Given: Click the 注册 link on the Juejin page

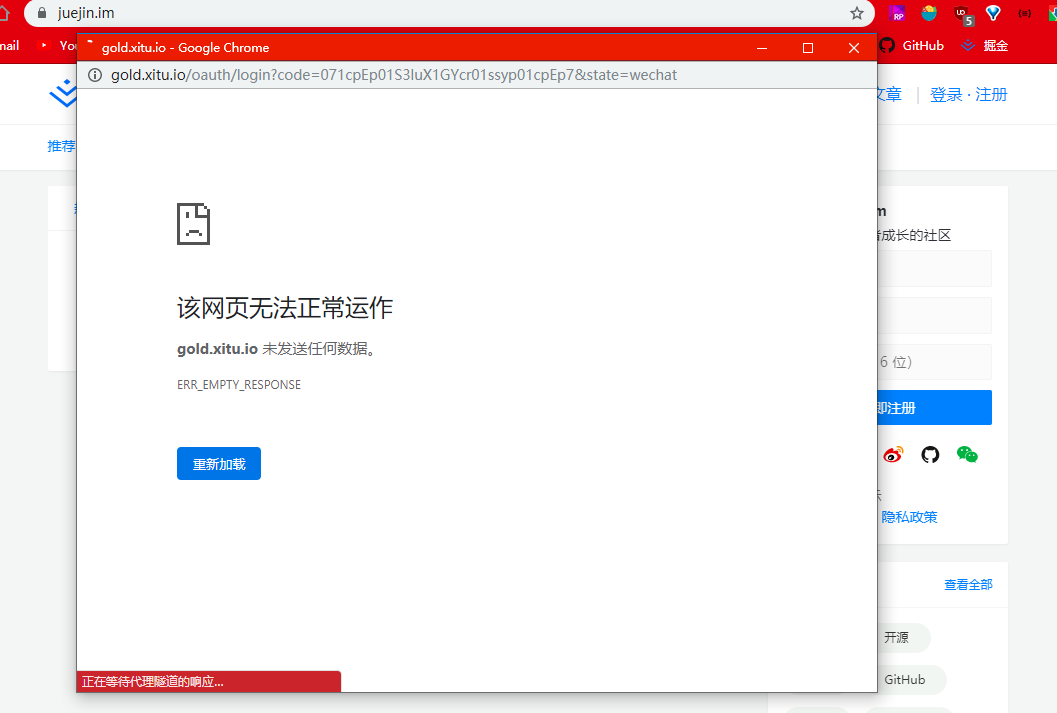Looking at the screenshot, I should 991,95.
